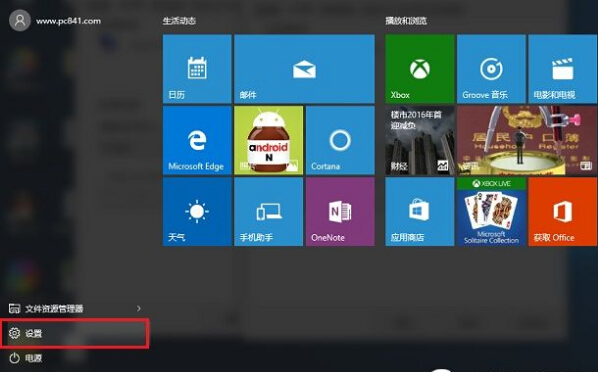The height and width of the screenshot is (372, 598).
Task: Click the 播放和浏览 group heading
Action: point(406,21)
